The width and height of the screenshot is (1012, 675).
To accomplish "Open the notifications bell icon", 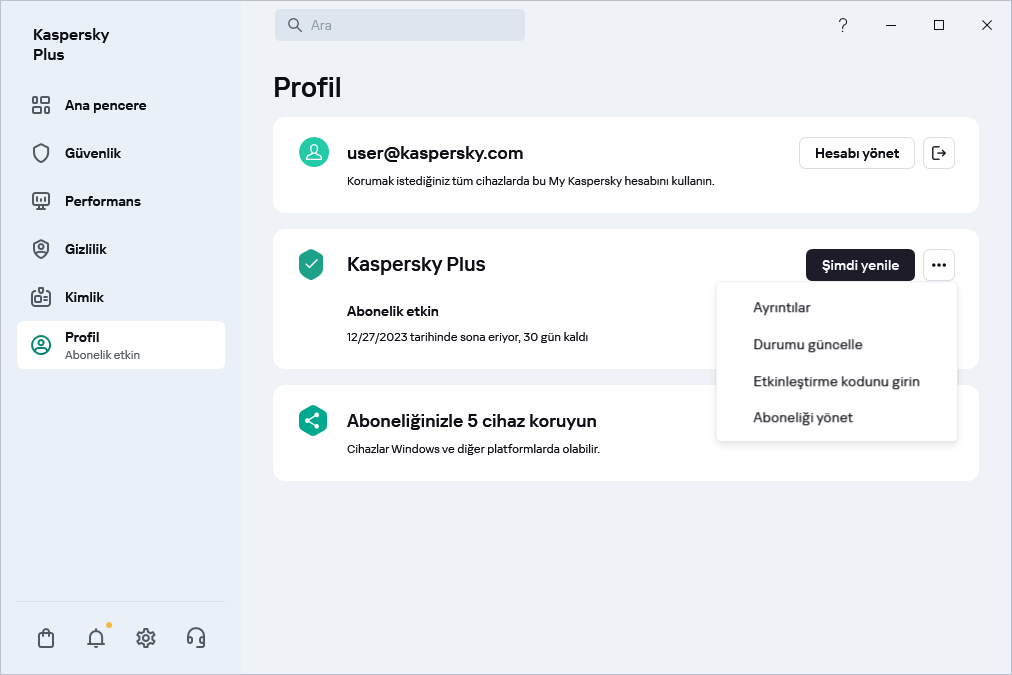I will [96, 638].
